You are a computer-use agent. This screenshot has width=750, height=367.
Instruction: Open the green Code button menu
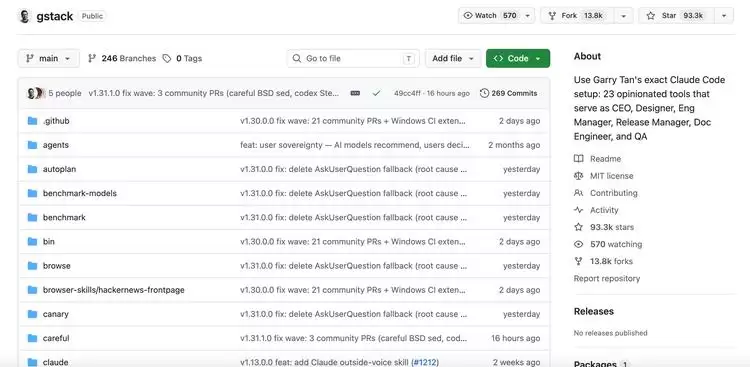(518, 58)
